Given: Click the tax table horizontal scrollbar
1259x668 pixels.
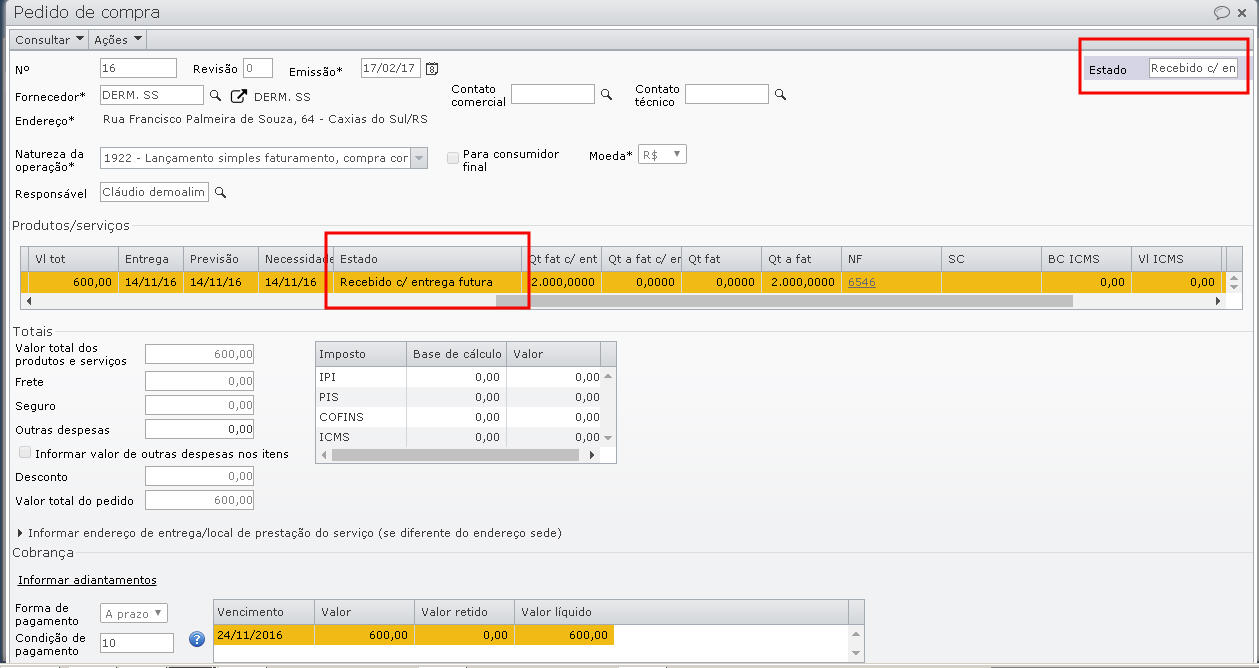Looking at the screenshot, I should pos(455,454).
